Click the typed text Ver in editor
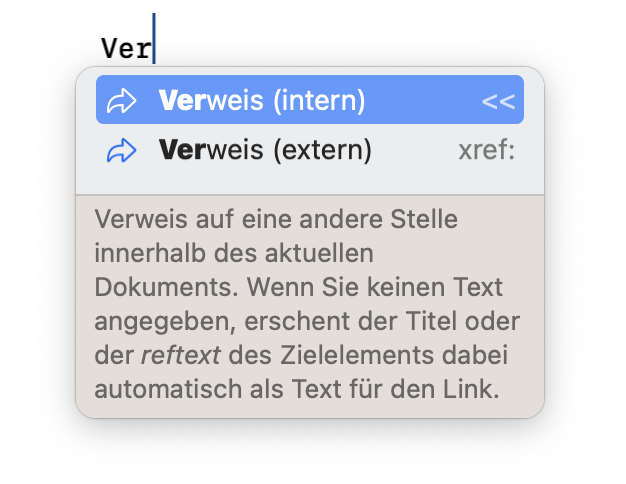 (126, 48)
